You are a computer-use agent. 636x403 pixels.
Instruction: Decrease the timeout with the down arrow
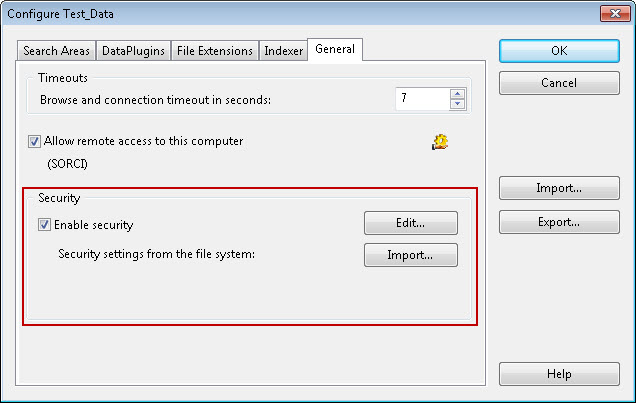458,104
